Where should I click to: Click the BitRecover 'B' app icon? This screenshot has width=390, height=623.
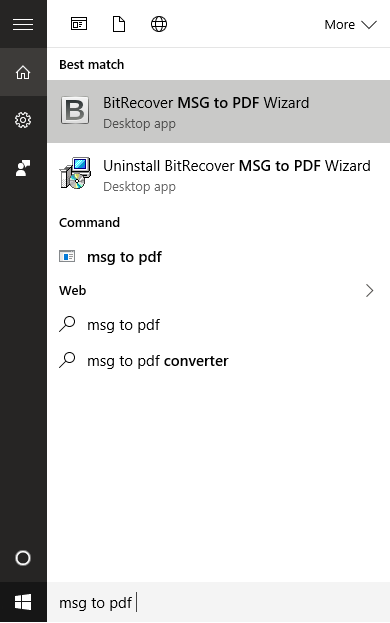pos(75,110)
